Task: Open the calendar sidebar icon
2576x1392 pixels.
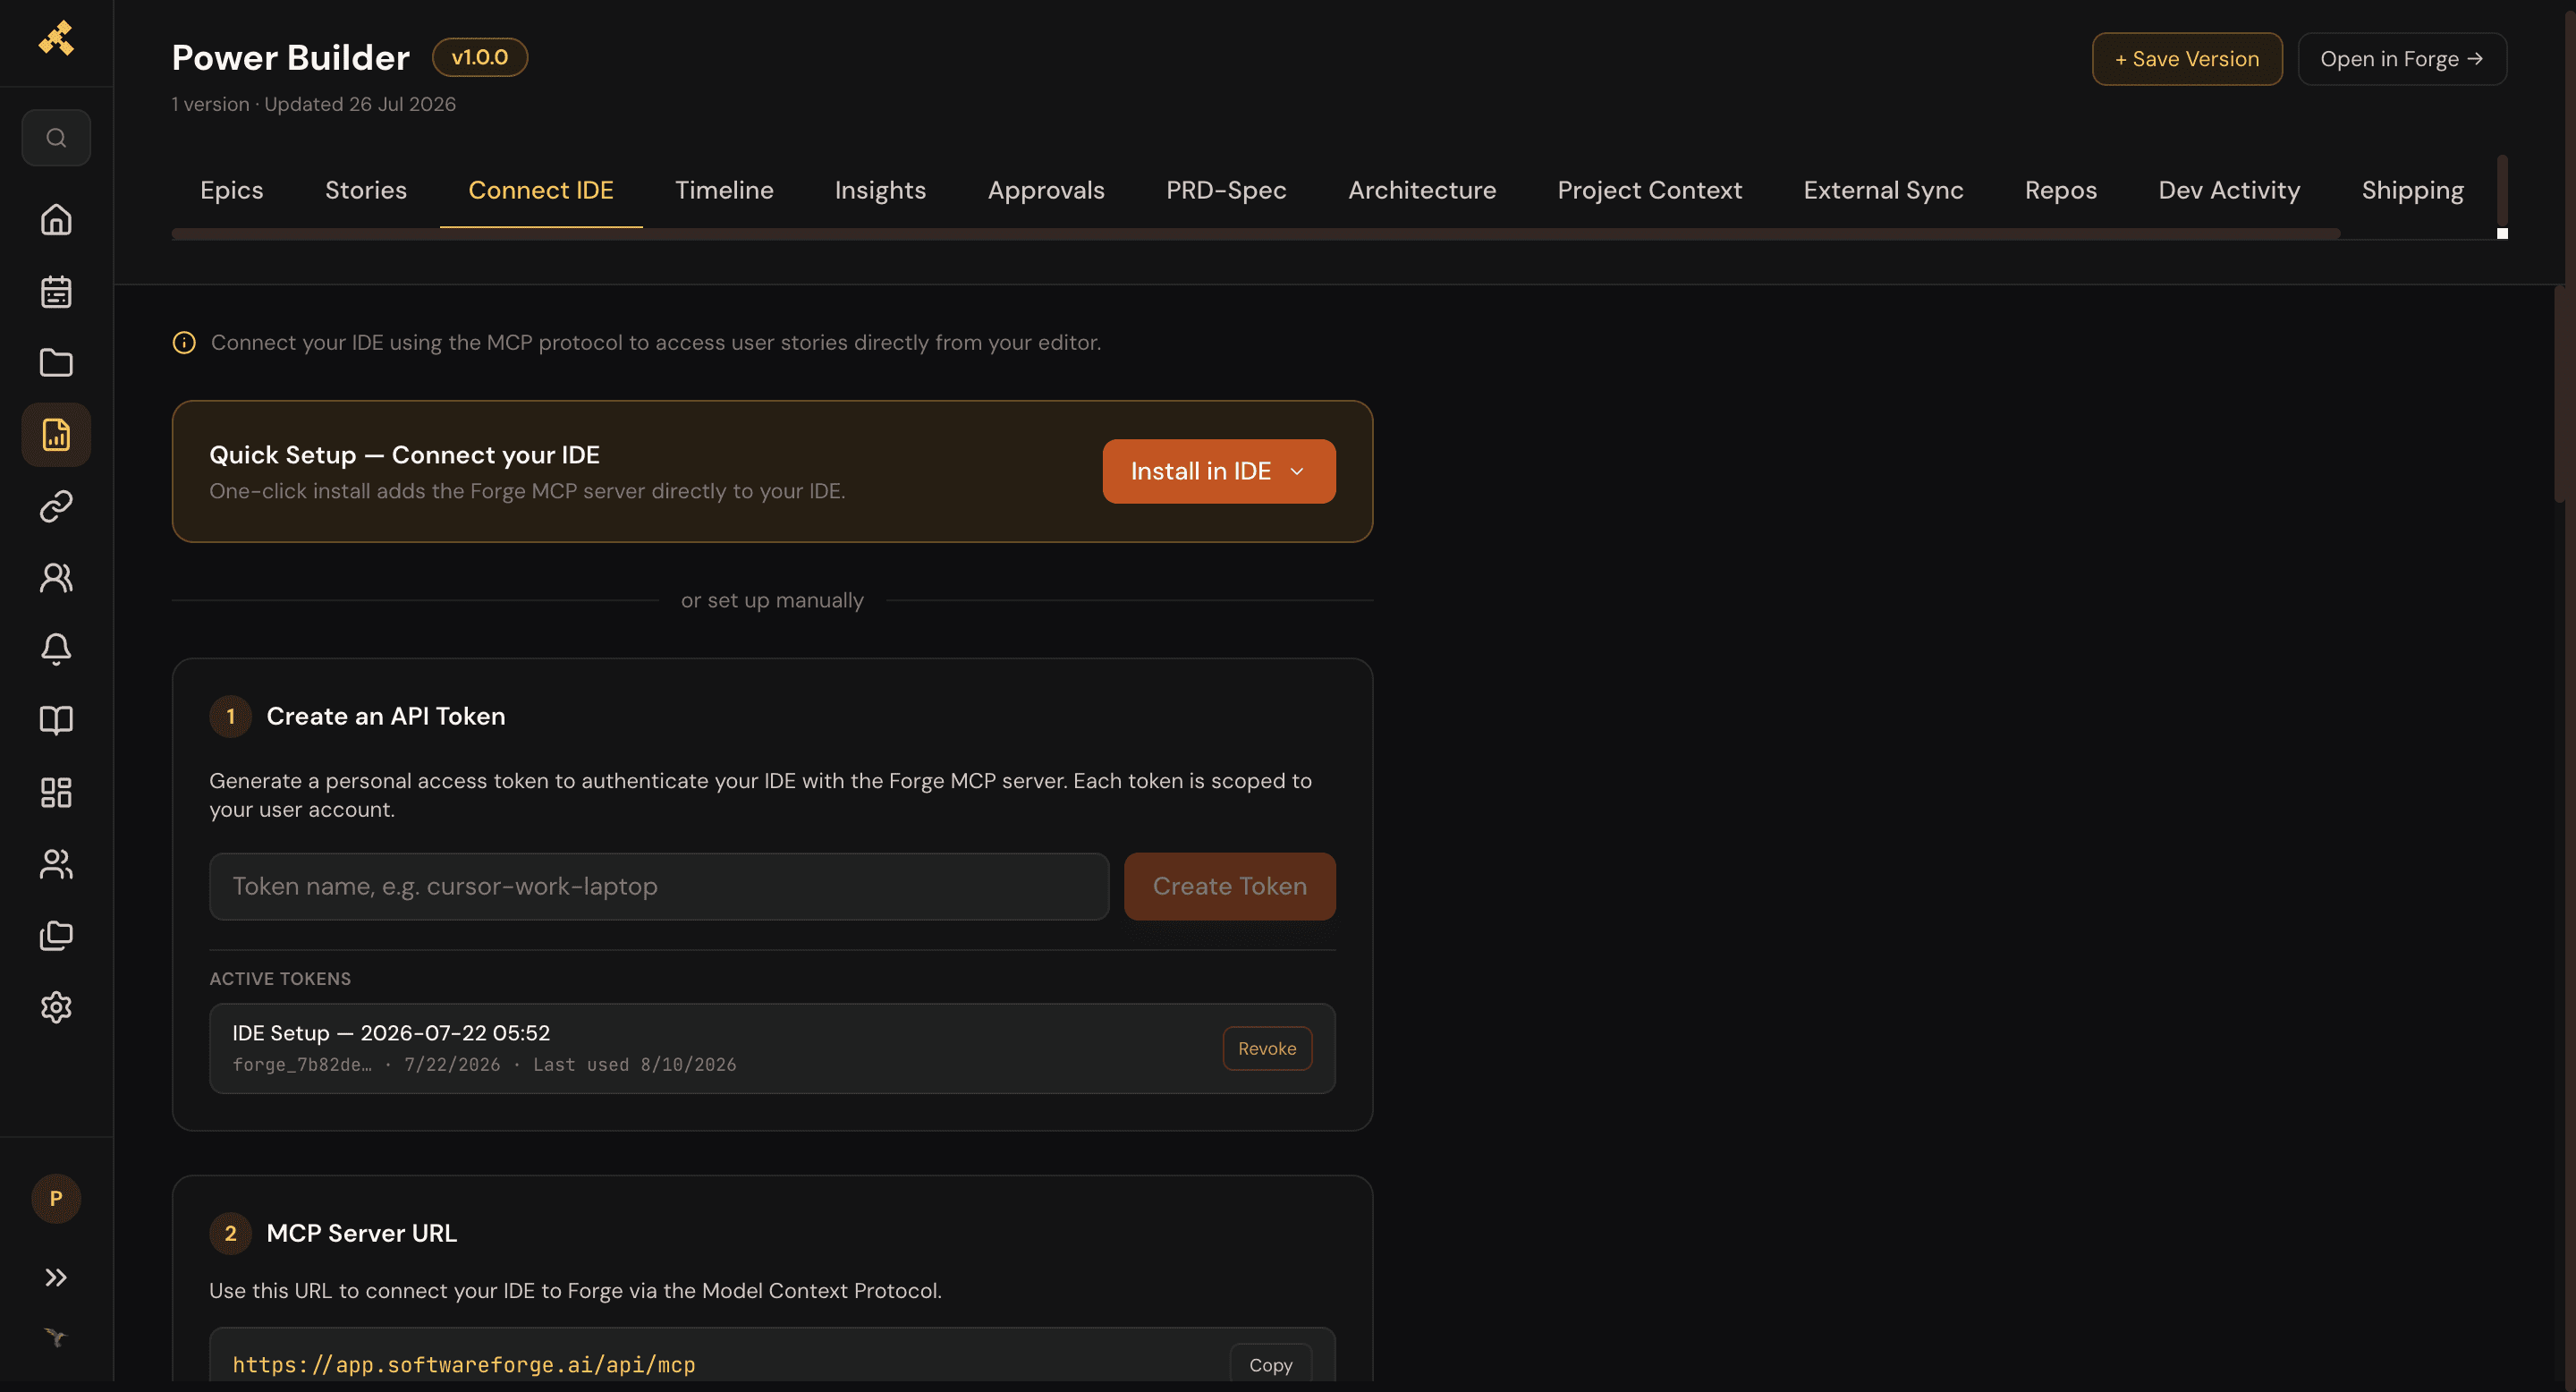Action: [x=56, y=291]
